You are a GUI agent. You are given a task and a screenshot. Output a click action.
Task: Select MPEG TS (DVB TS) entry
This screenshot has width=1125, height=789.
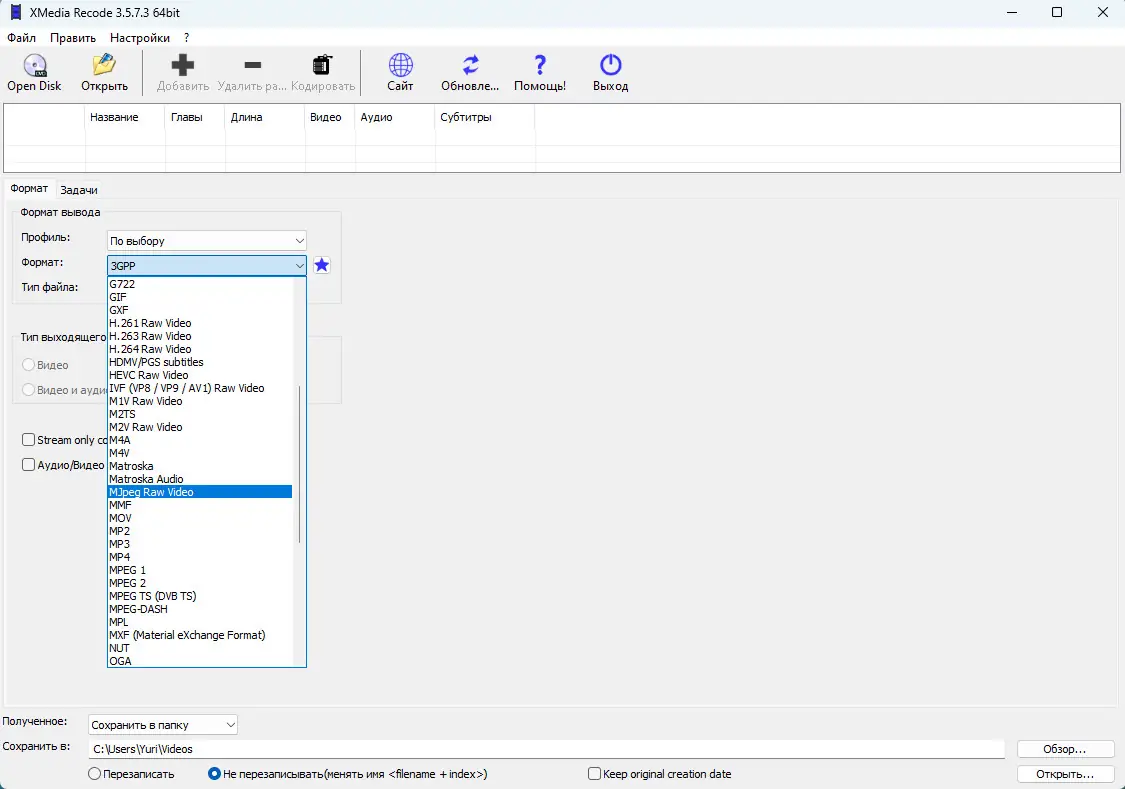pyautogui.click(x=200, y=596)
